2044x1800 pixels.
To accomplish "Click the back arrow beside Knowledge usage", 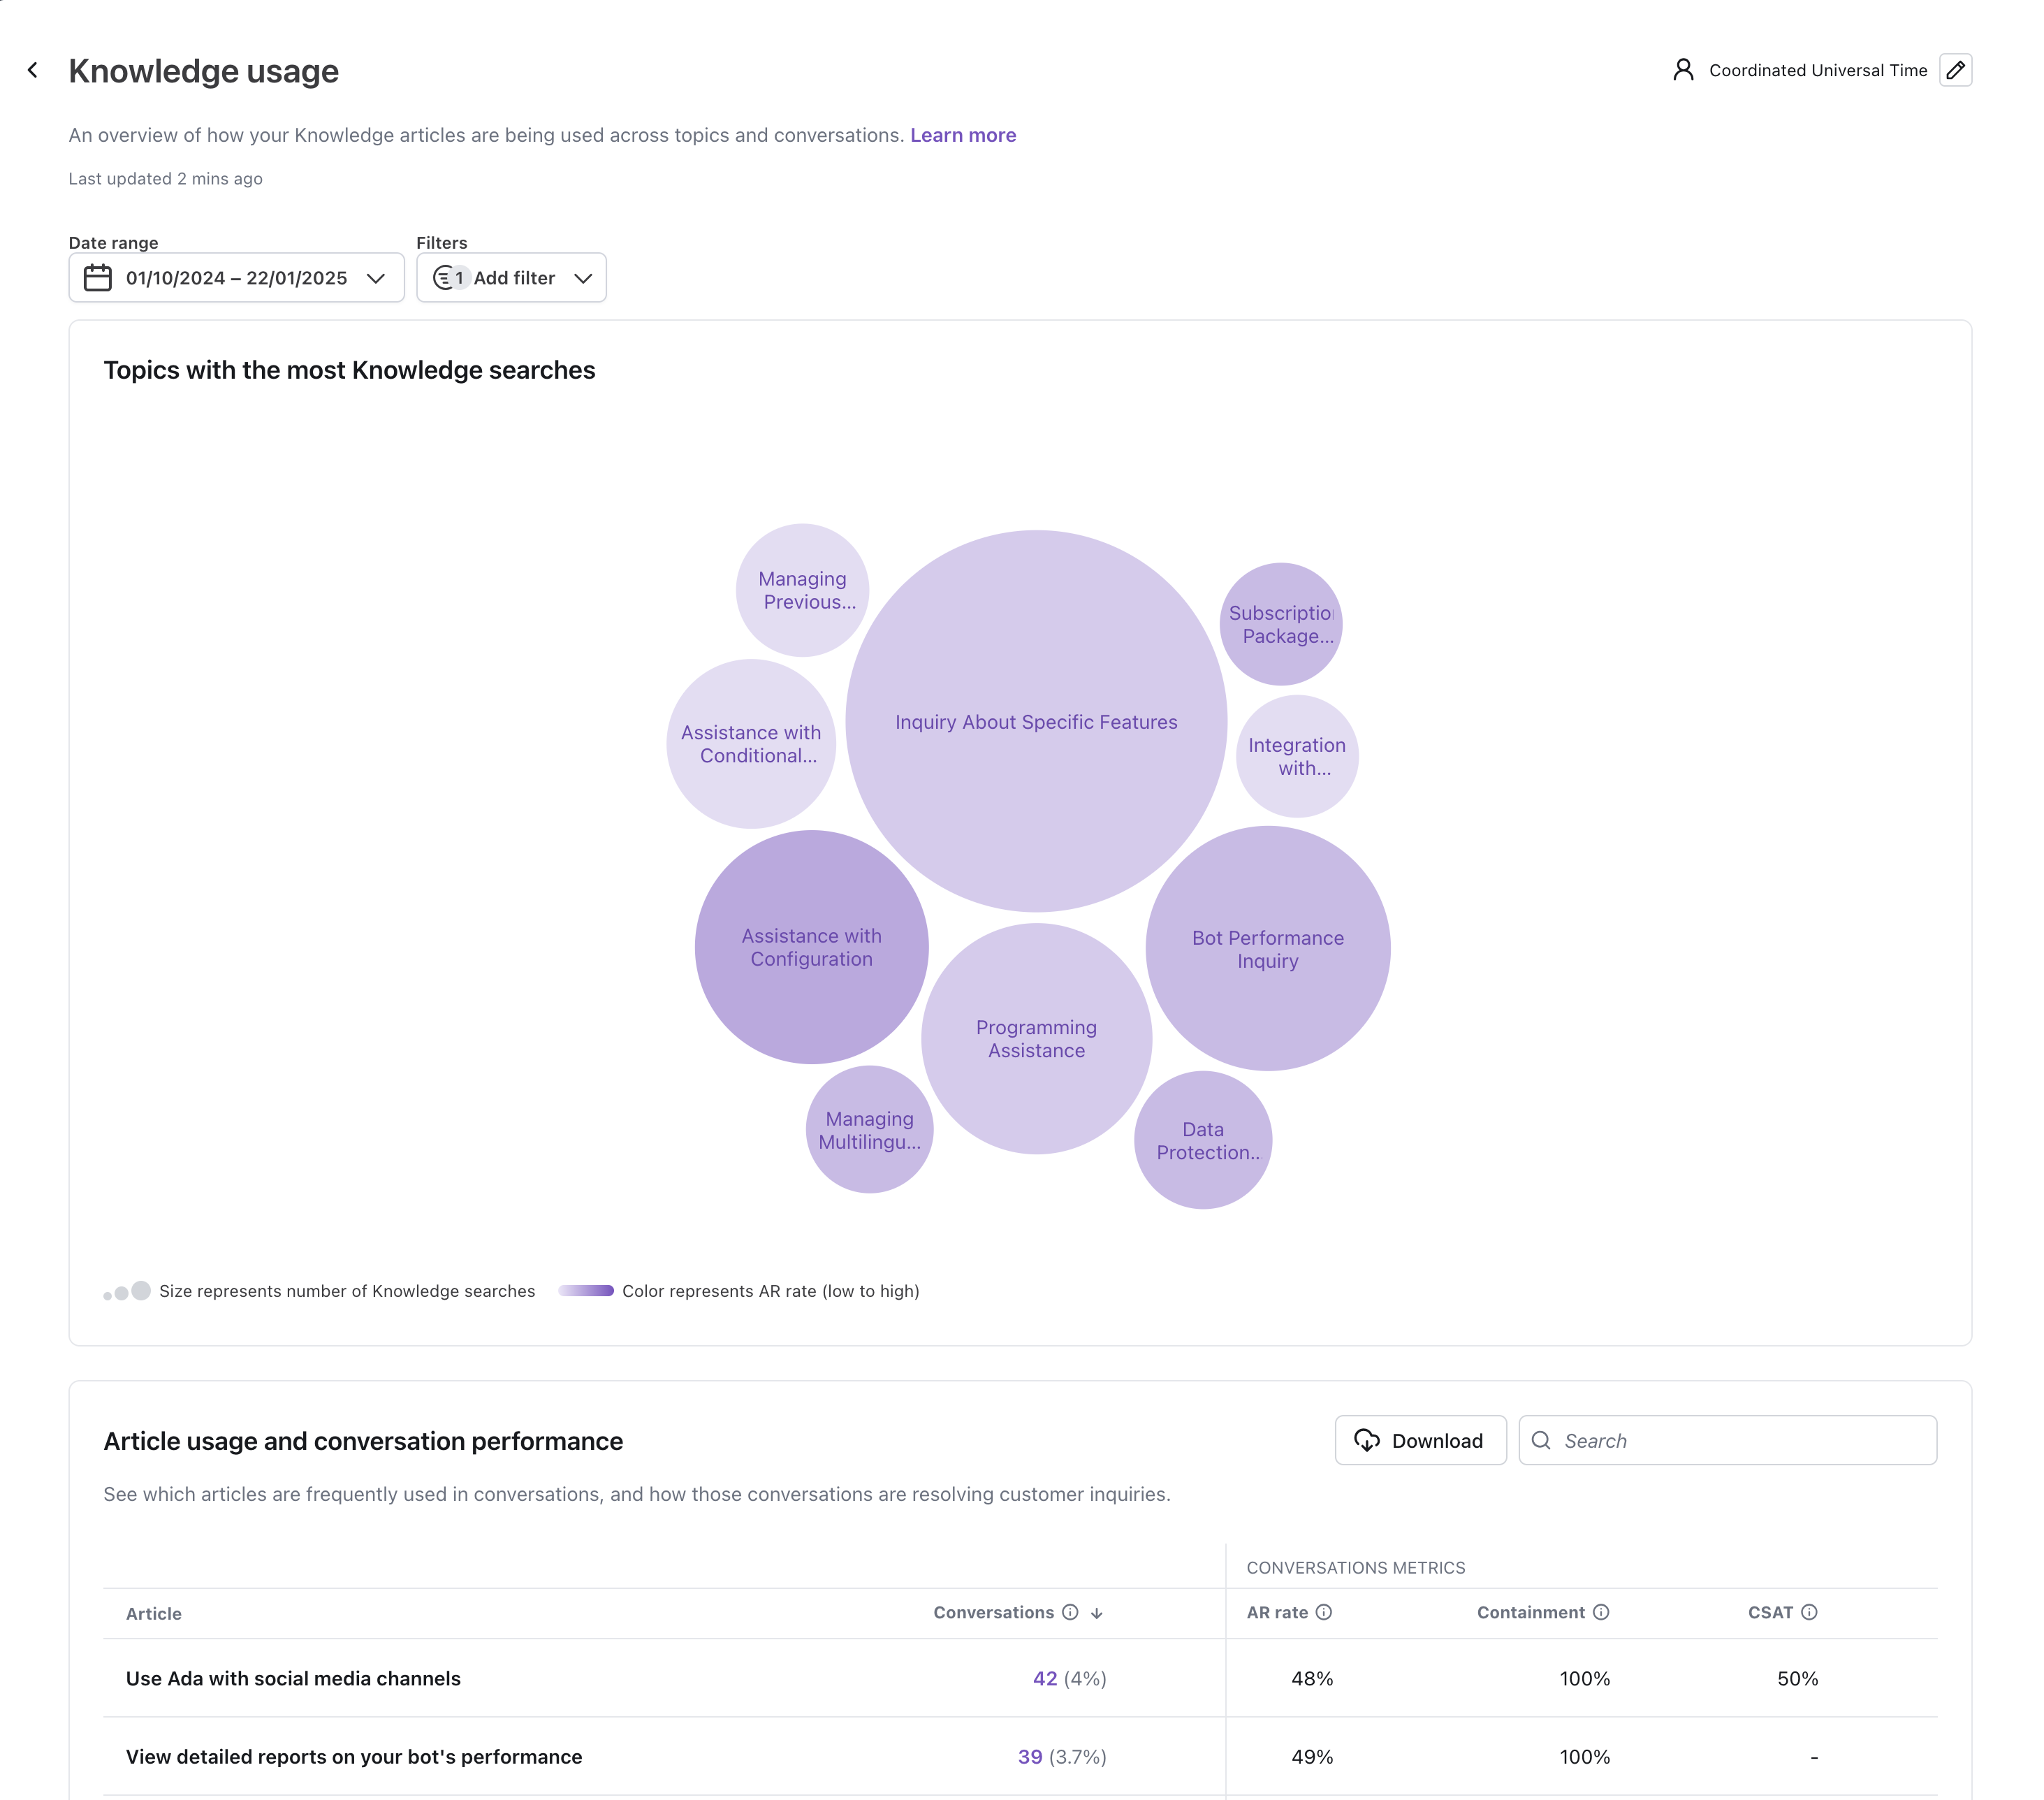I will point(33,70).
